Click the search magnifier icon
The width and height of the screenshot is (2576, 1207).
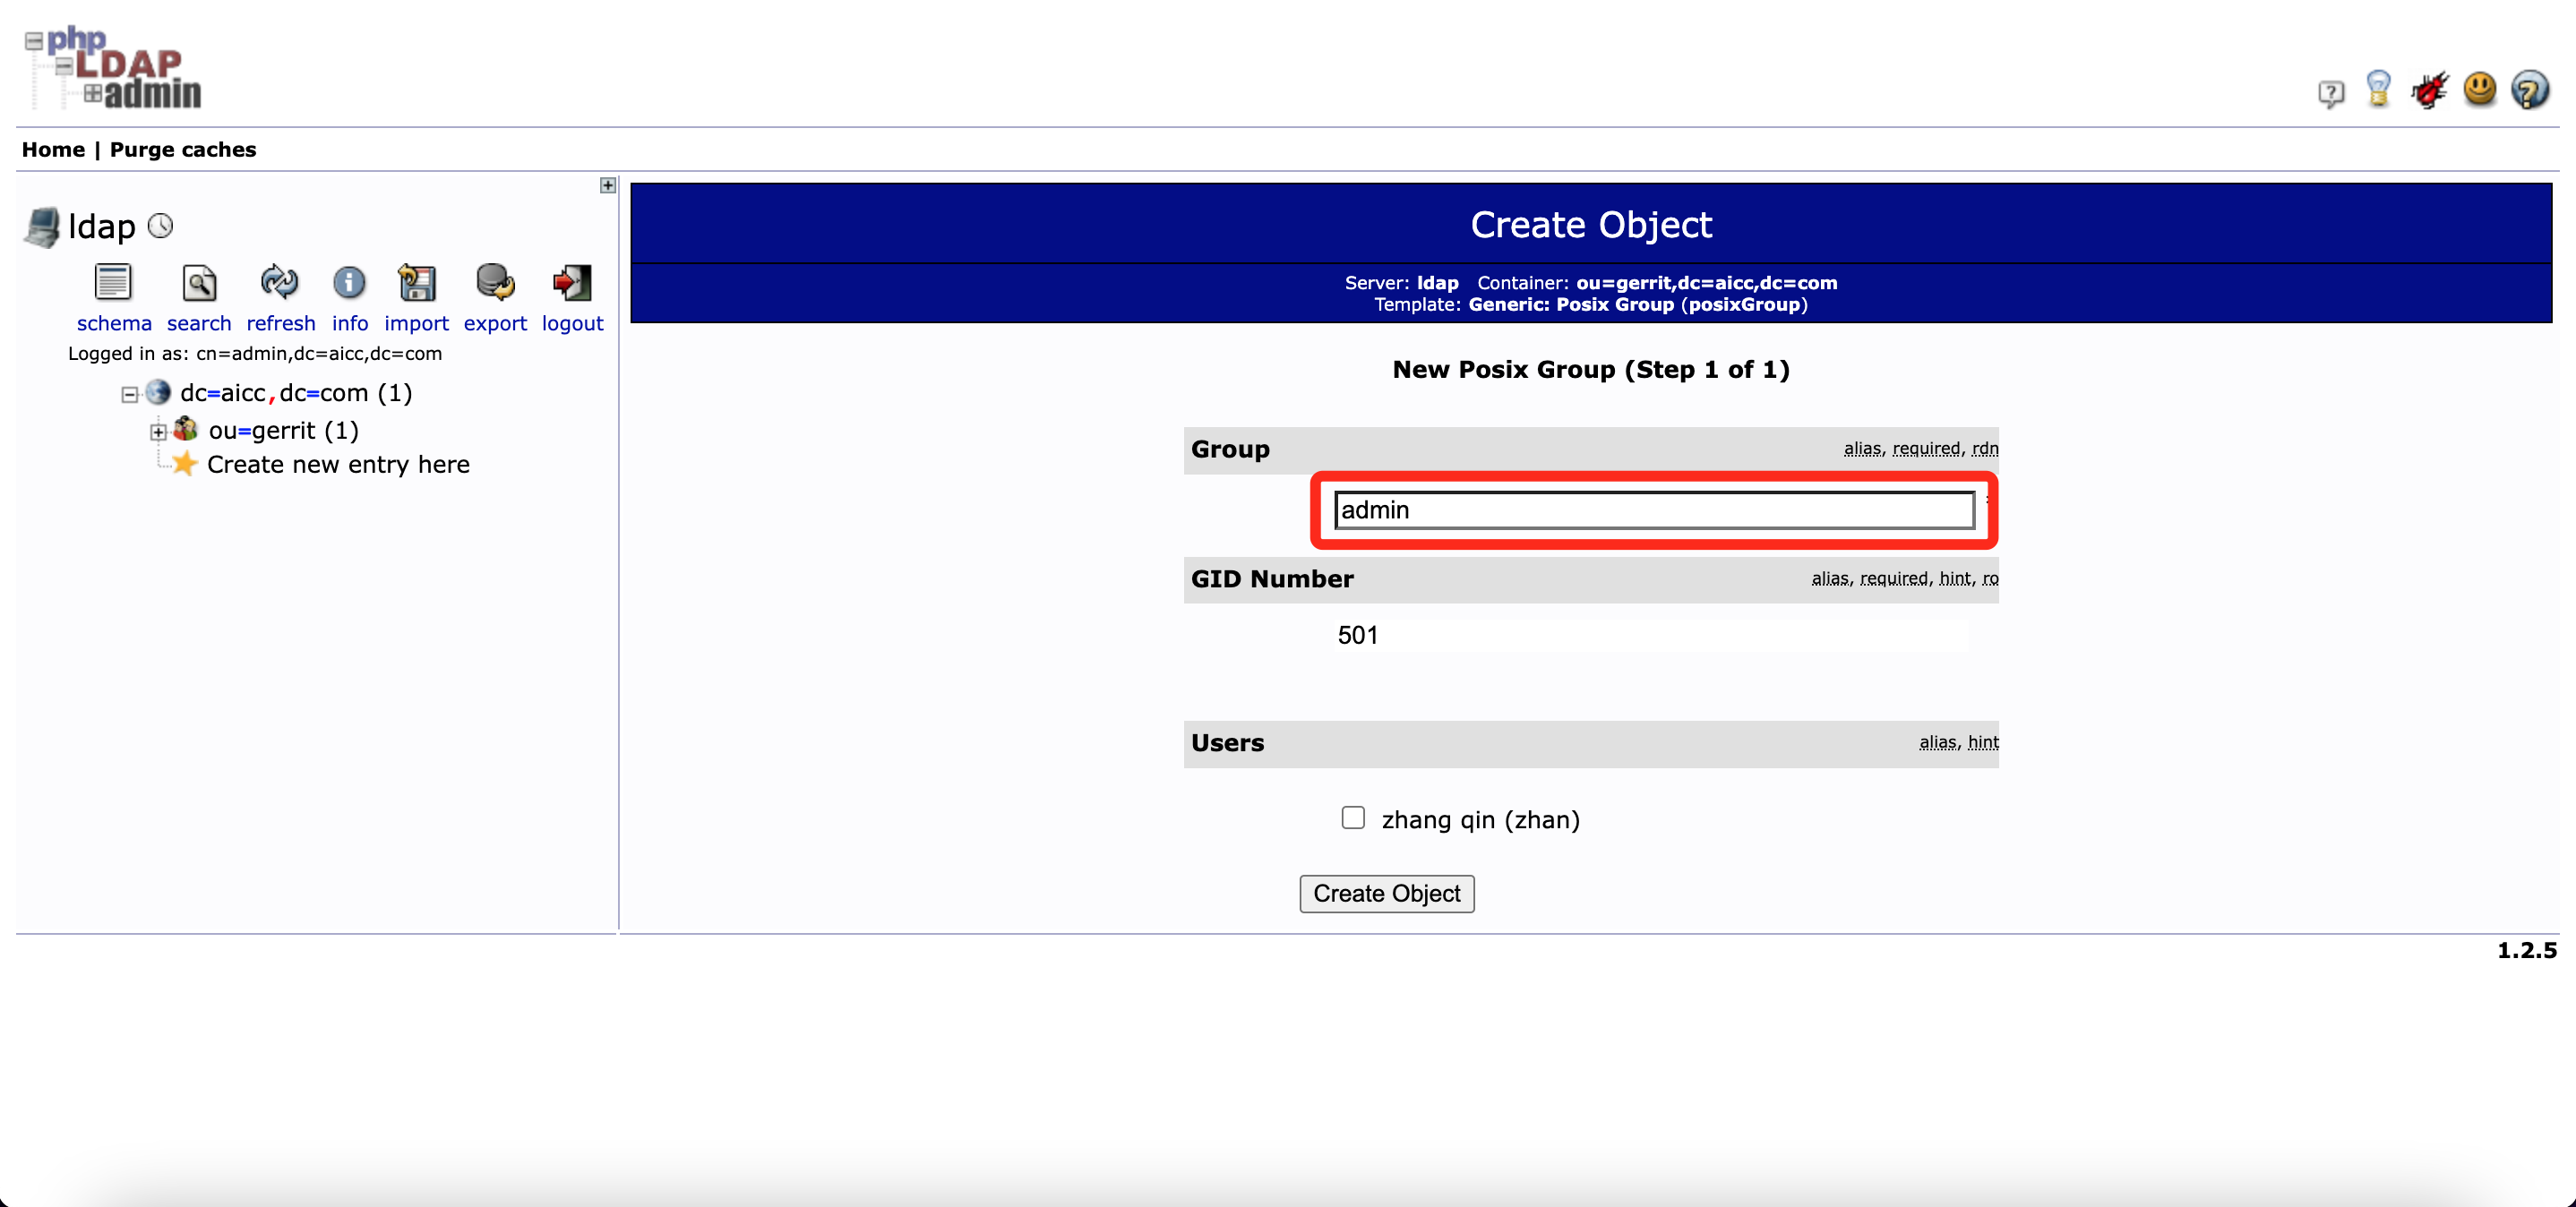(199, 283)
